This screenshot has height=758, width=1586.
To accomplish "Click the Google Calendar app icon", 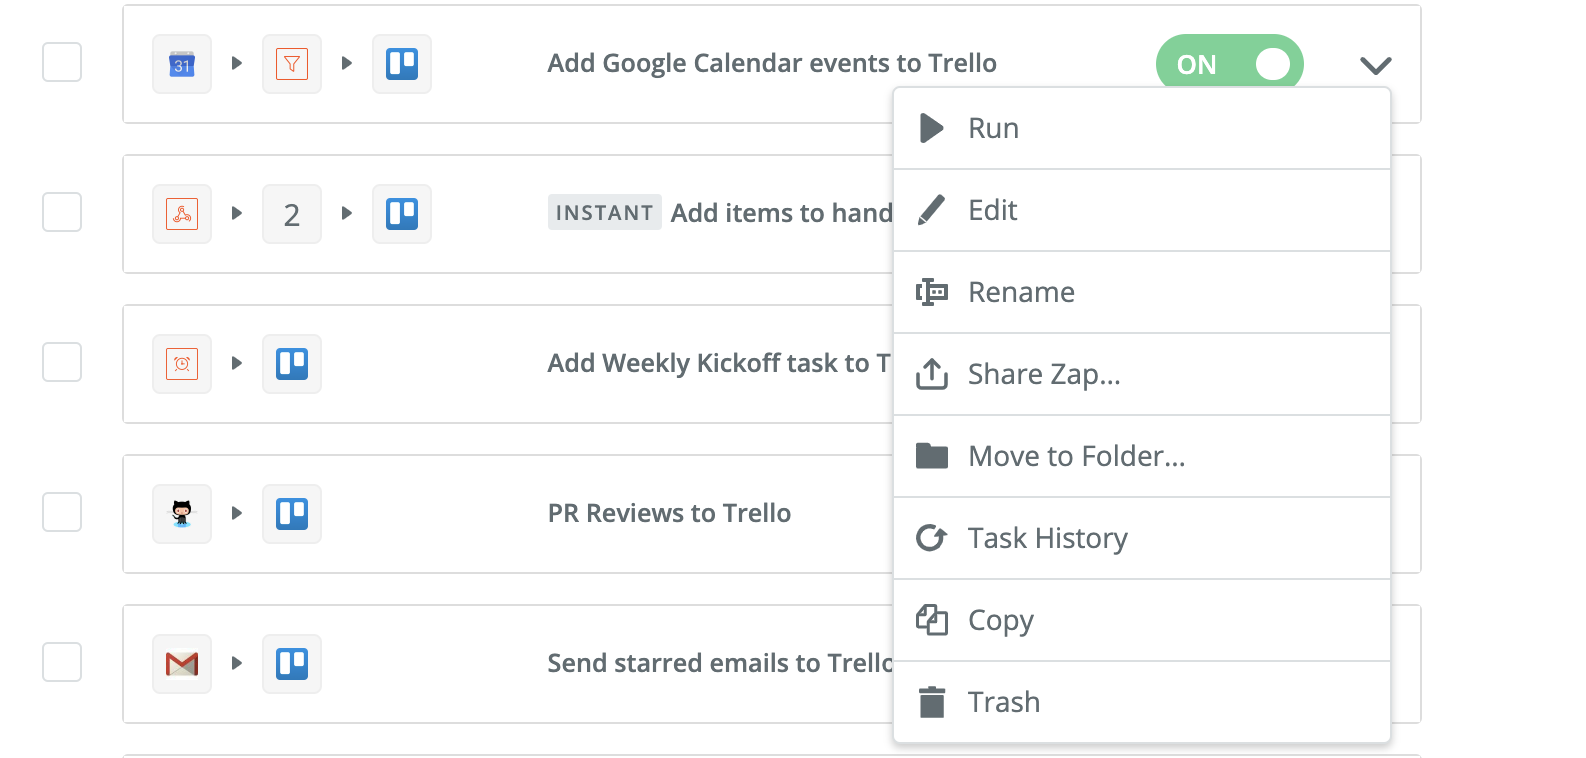I will [x=182, y=64].
